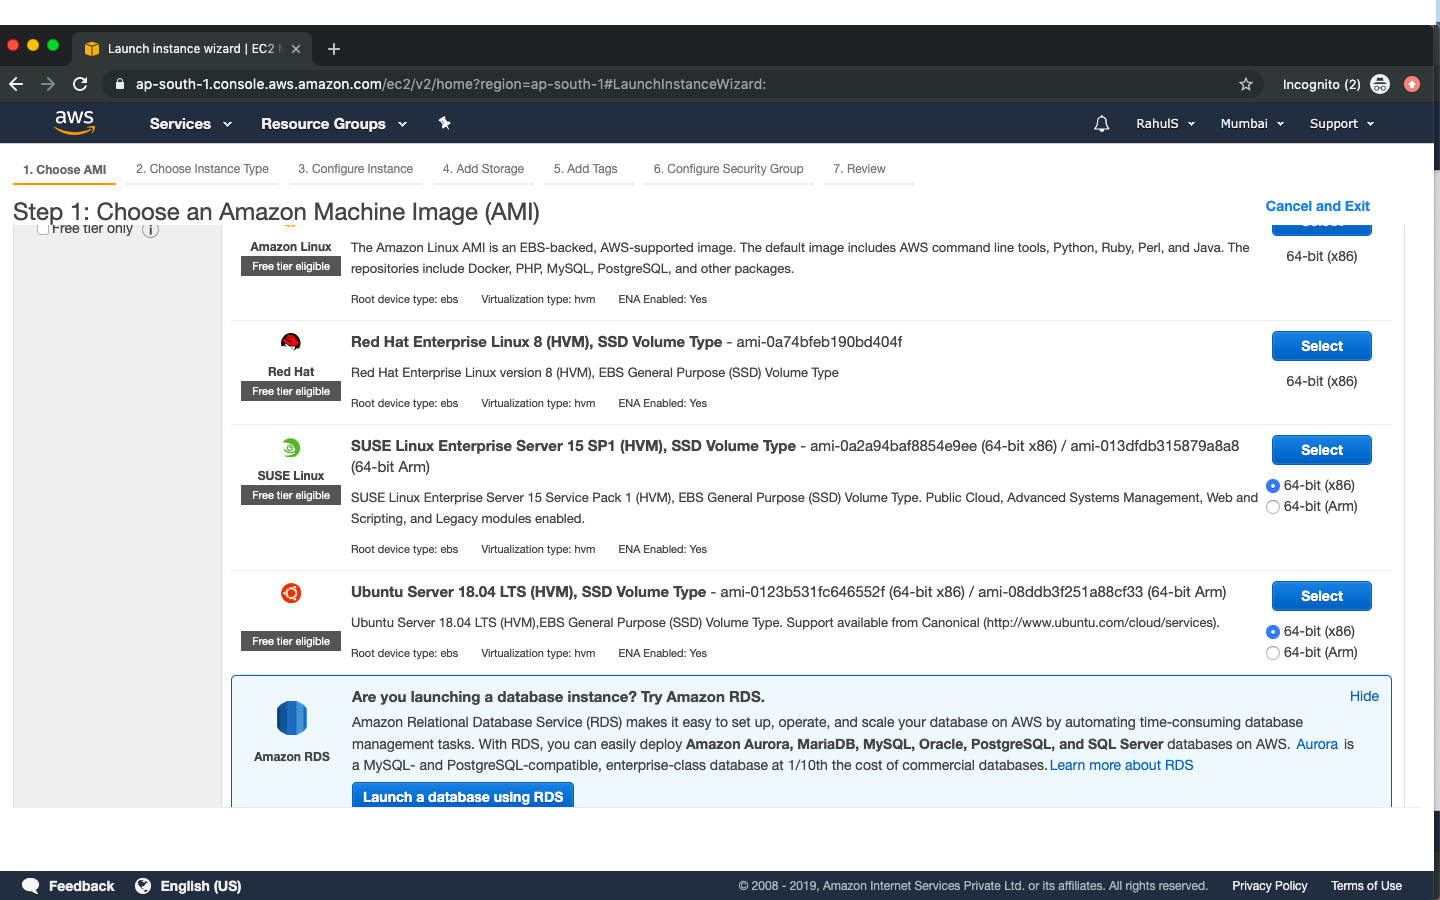The width and height of the screenshot is (1440, 900).
Task: Select 64-bit (Arm) for SUSE Linux
Action: 1273,507
